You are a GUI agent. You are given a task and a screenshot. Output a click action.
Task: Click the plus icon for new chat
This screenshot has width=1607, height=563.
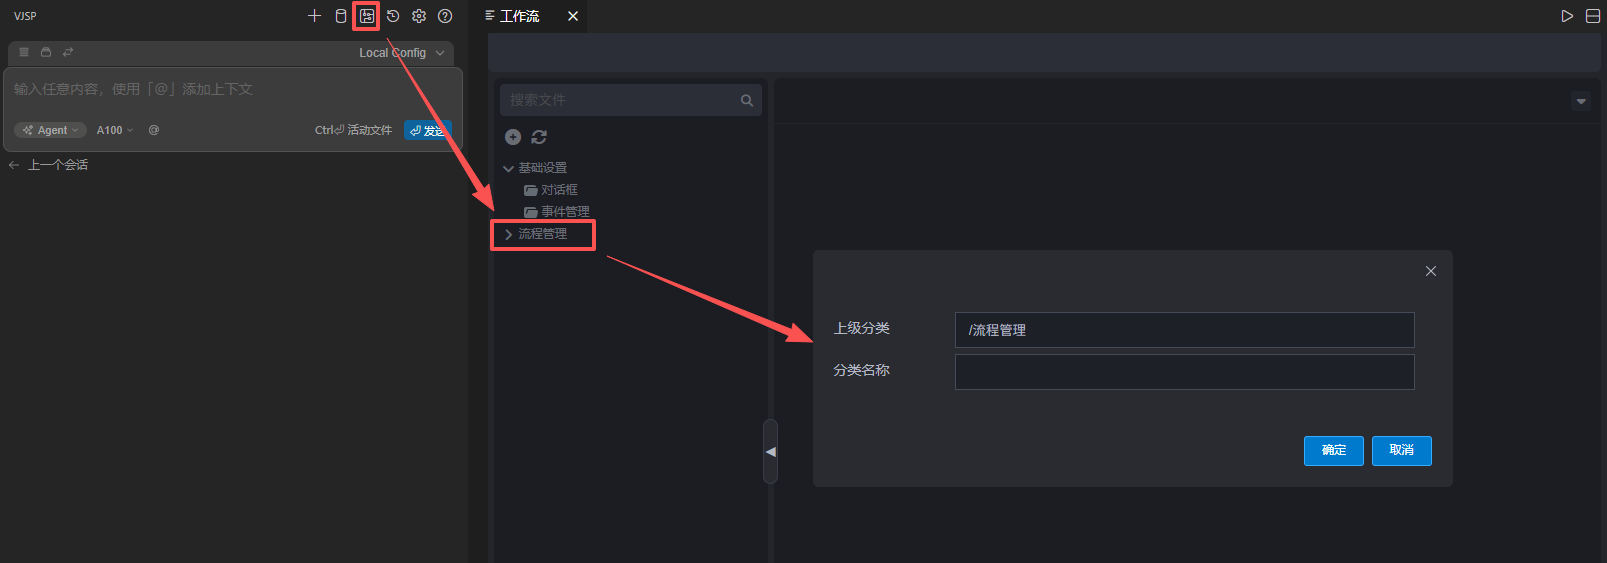(314, 16)
